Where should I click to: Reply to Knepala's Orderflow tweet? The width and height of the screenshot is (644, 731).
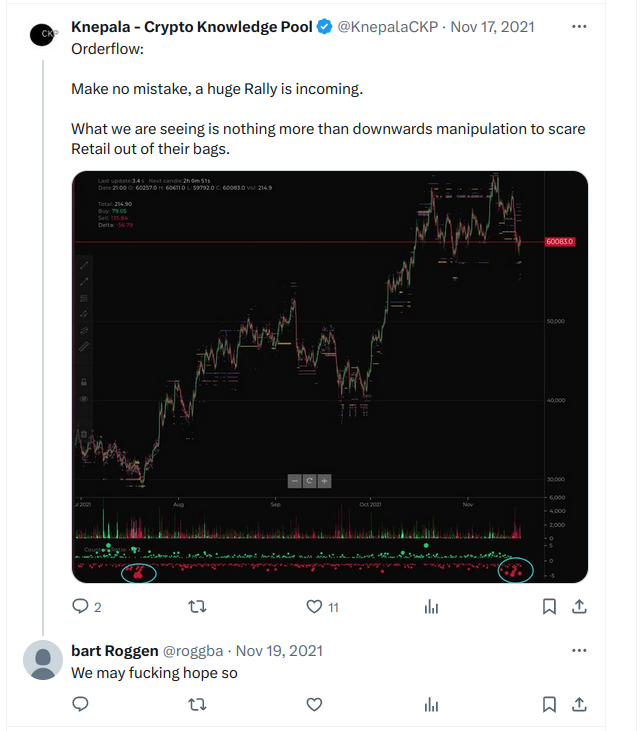(80, 606)
